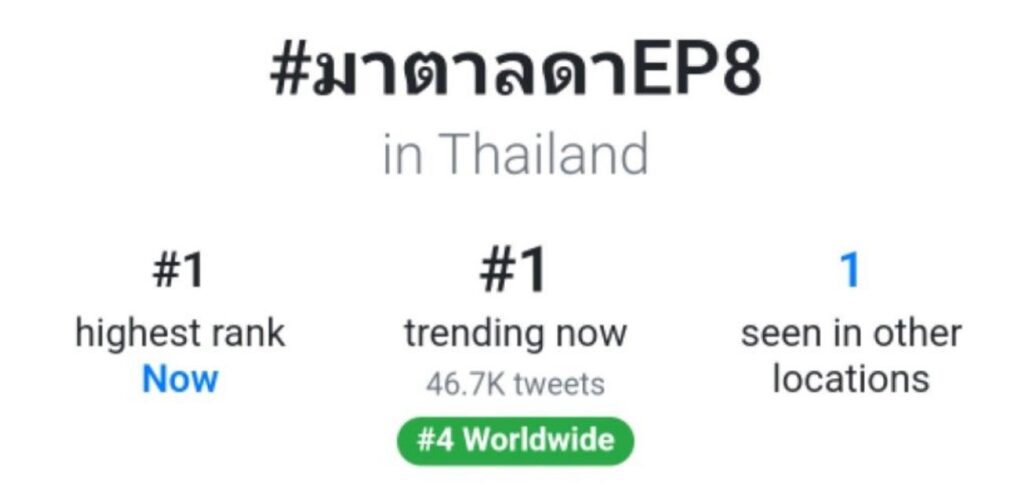The image size is (1024, 504).
Task: Click the large #1 above 'trending now'
Action: 514,271
